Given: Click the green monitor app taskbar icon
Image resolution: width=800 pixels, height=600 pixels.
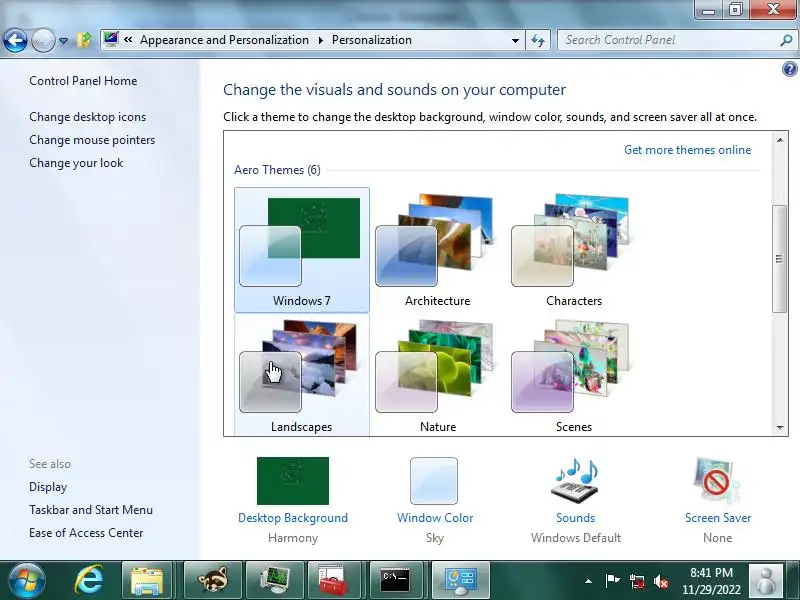Looking at the screenshot, I should pyautogui.click(x=274, y=581).
